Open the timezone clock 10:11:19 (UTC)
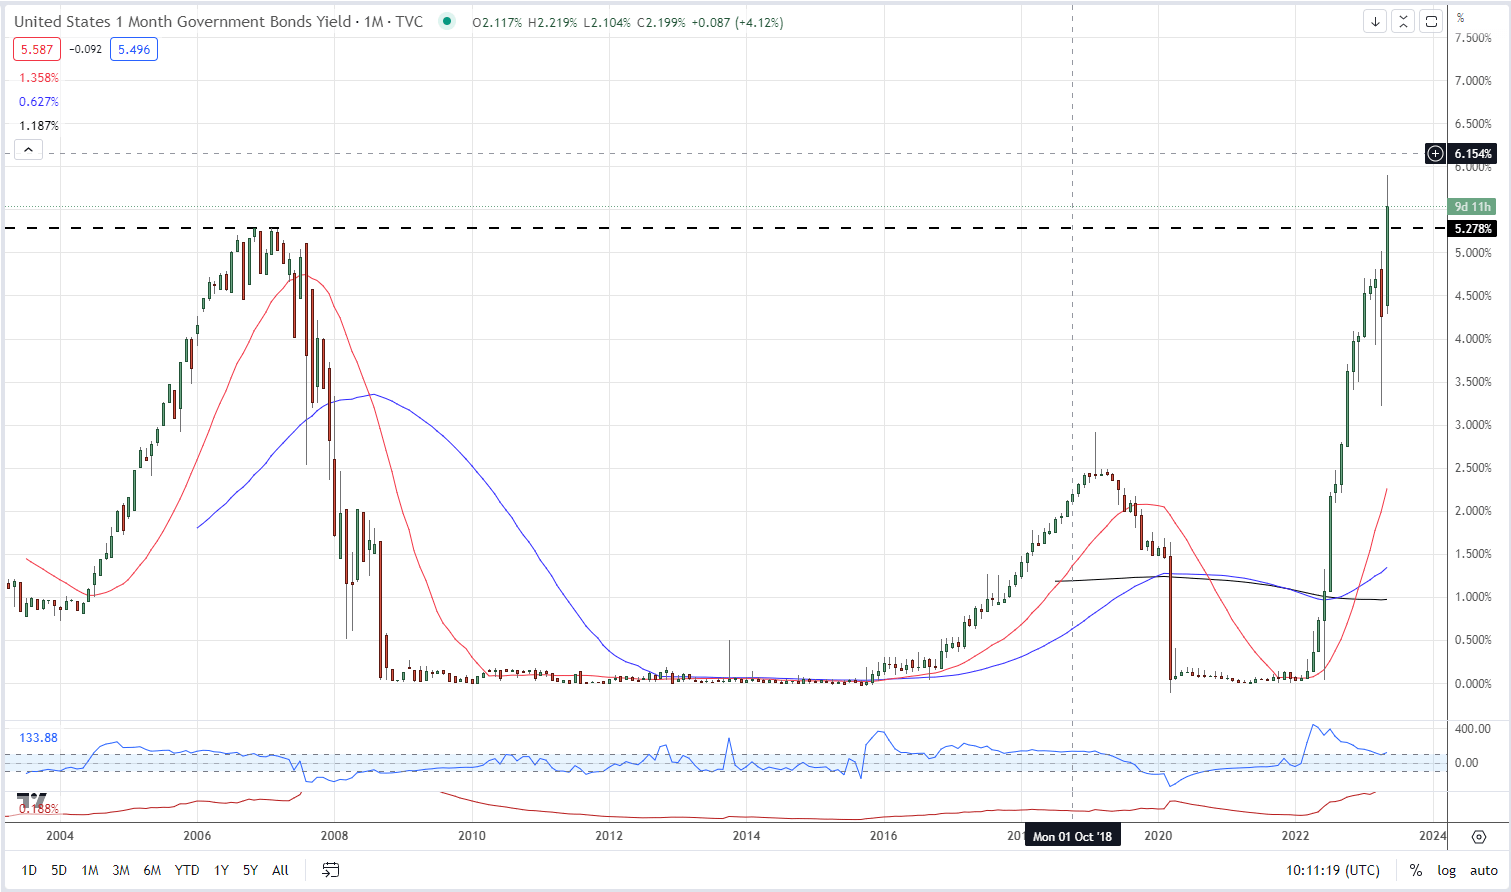The width and height of the screenshot is (1511, 892). coord(1333,870)
